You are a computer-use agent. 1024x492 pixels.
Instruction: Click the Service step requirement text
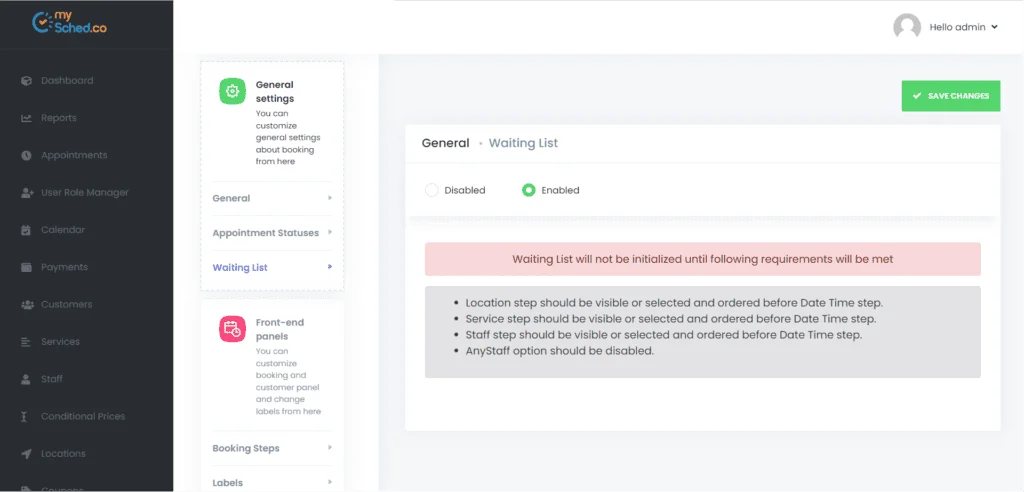coord(671,319)
